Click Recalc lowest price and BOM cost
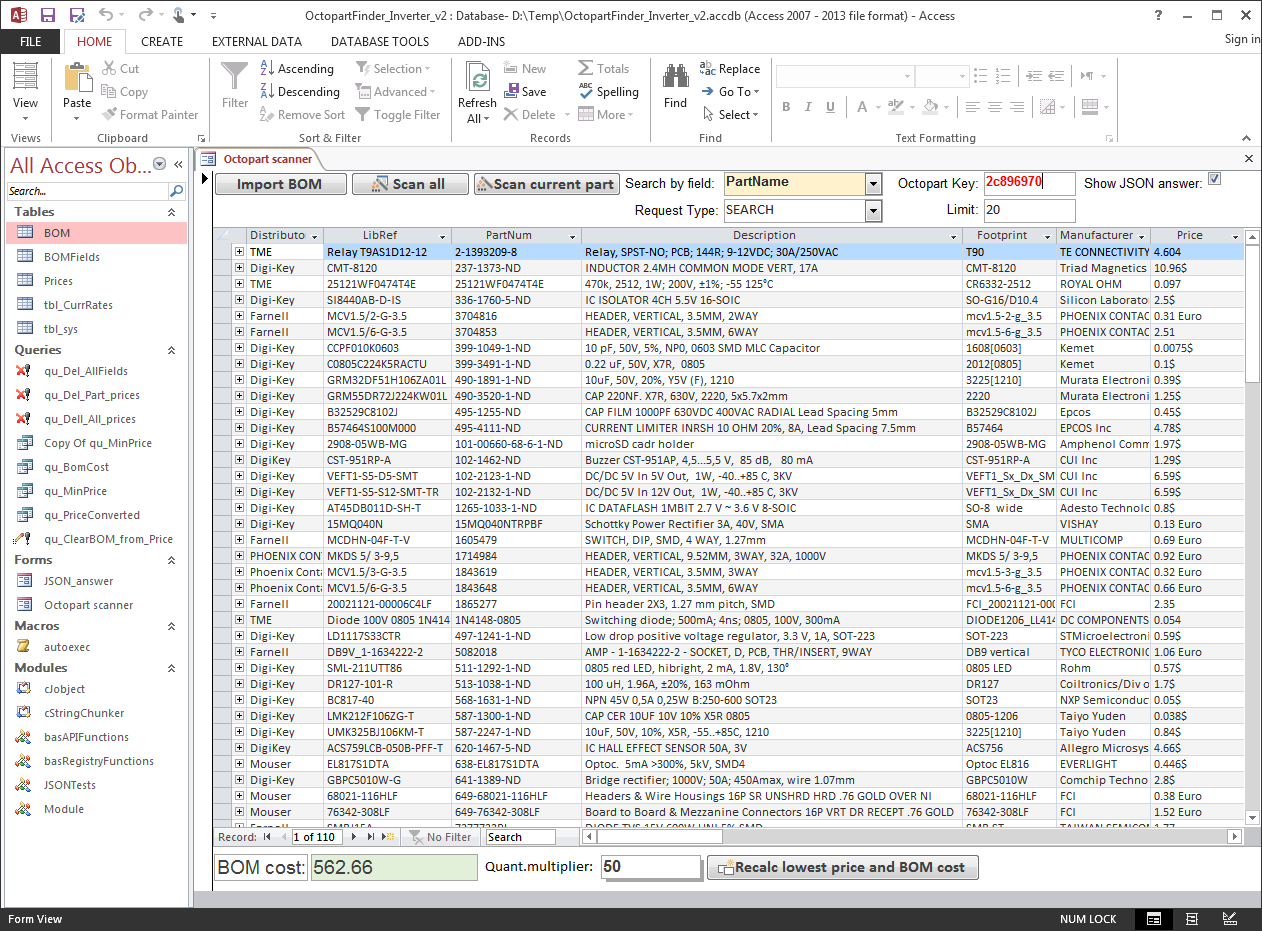This screenshot has height=931, width=1262. (x=843, y=867)
